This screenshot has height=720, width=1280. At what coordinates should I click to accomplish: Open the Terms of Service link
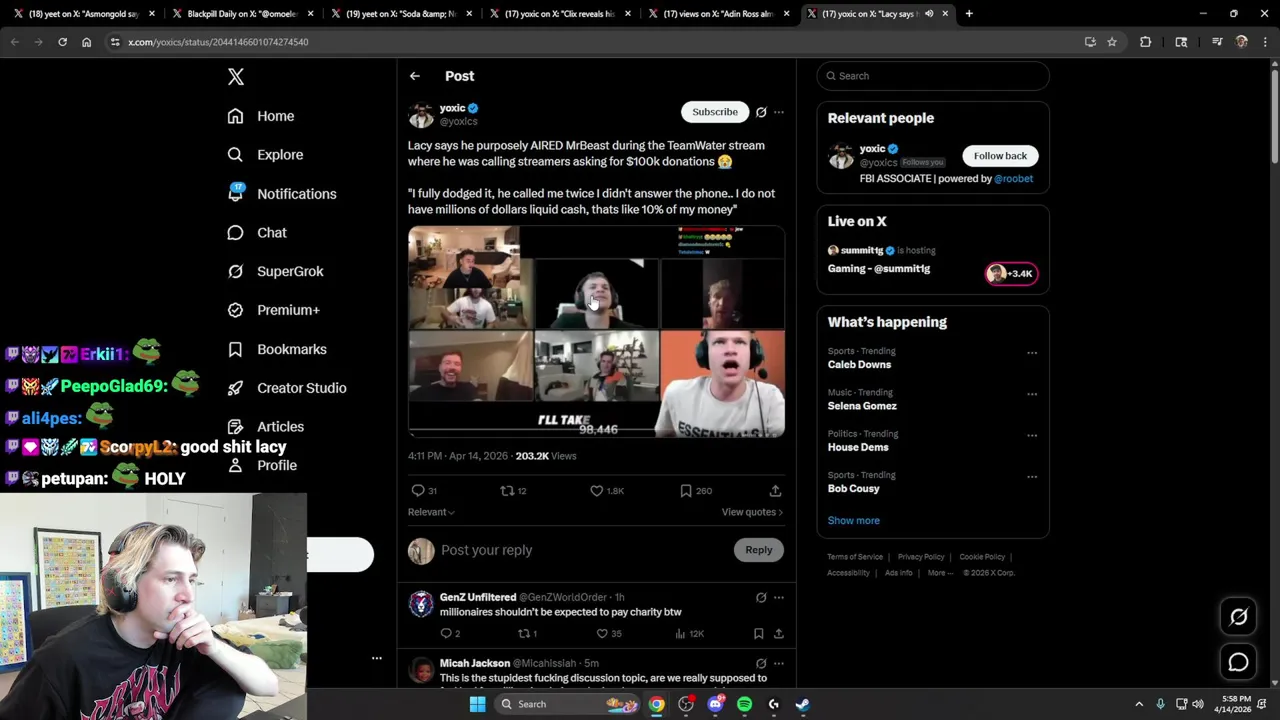[855, 557]
